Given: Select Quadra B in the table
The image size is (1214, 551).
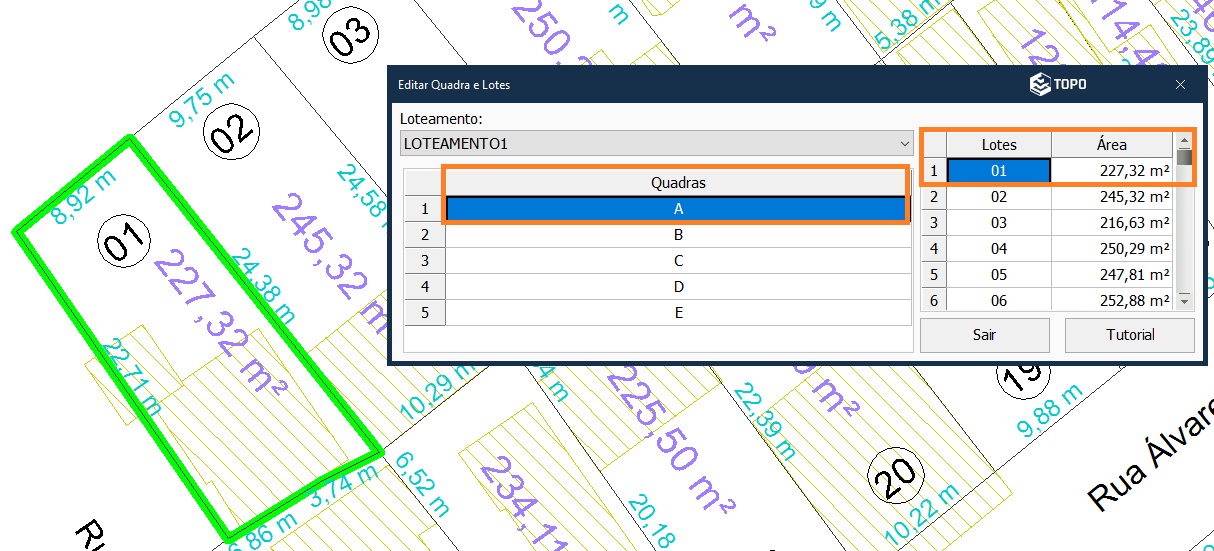Looking at the screenshot, I should (x=677, y=235).
